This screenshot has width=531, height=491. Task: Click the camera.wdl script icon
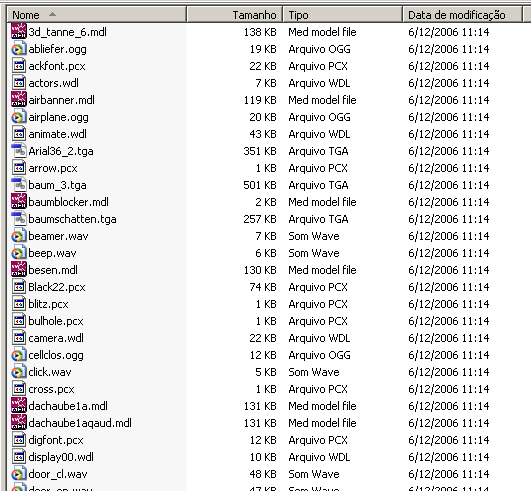pyautogui.click(x=19, y=338)
